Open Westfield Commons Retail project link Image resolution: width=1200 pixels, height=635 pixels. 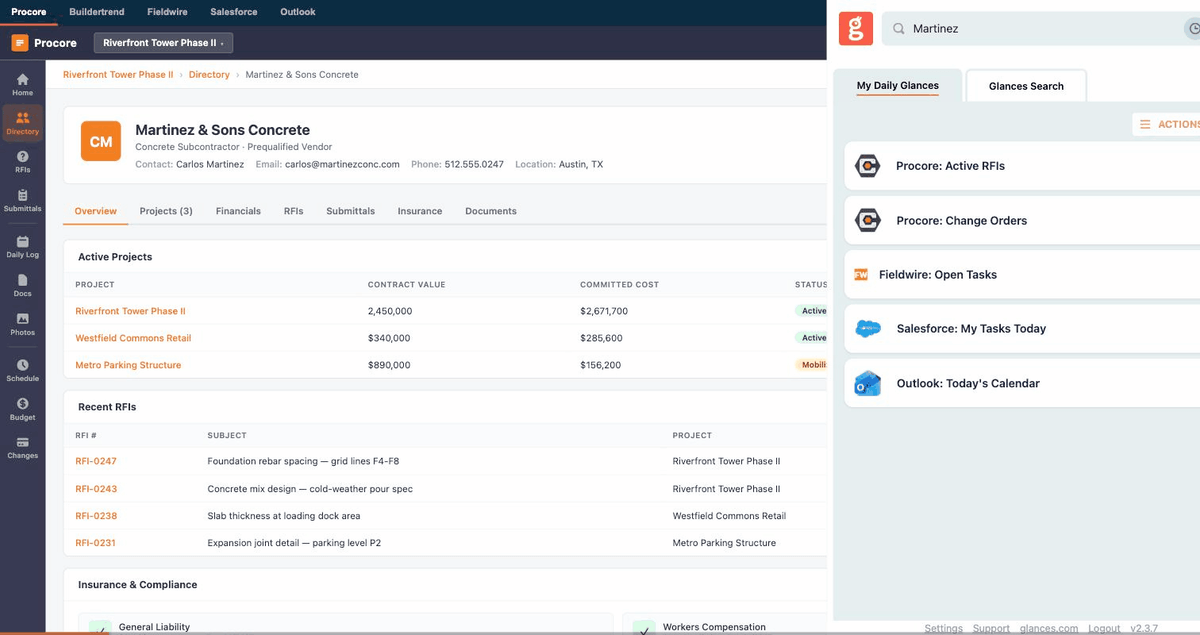coord(133,338)
